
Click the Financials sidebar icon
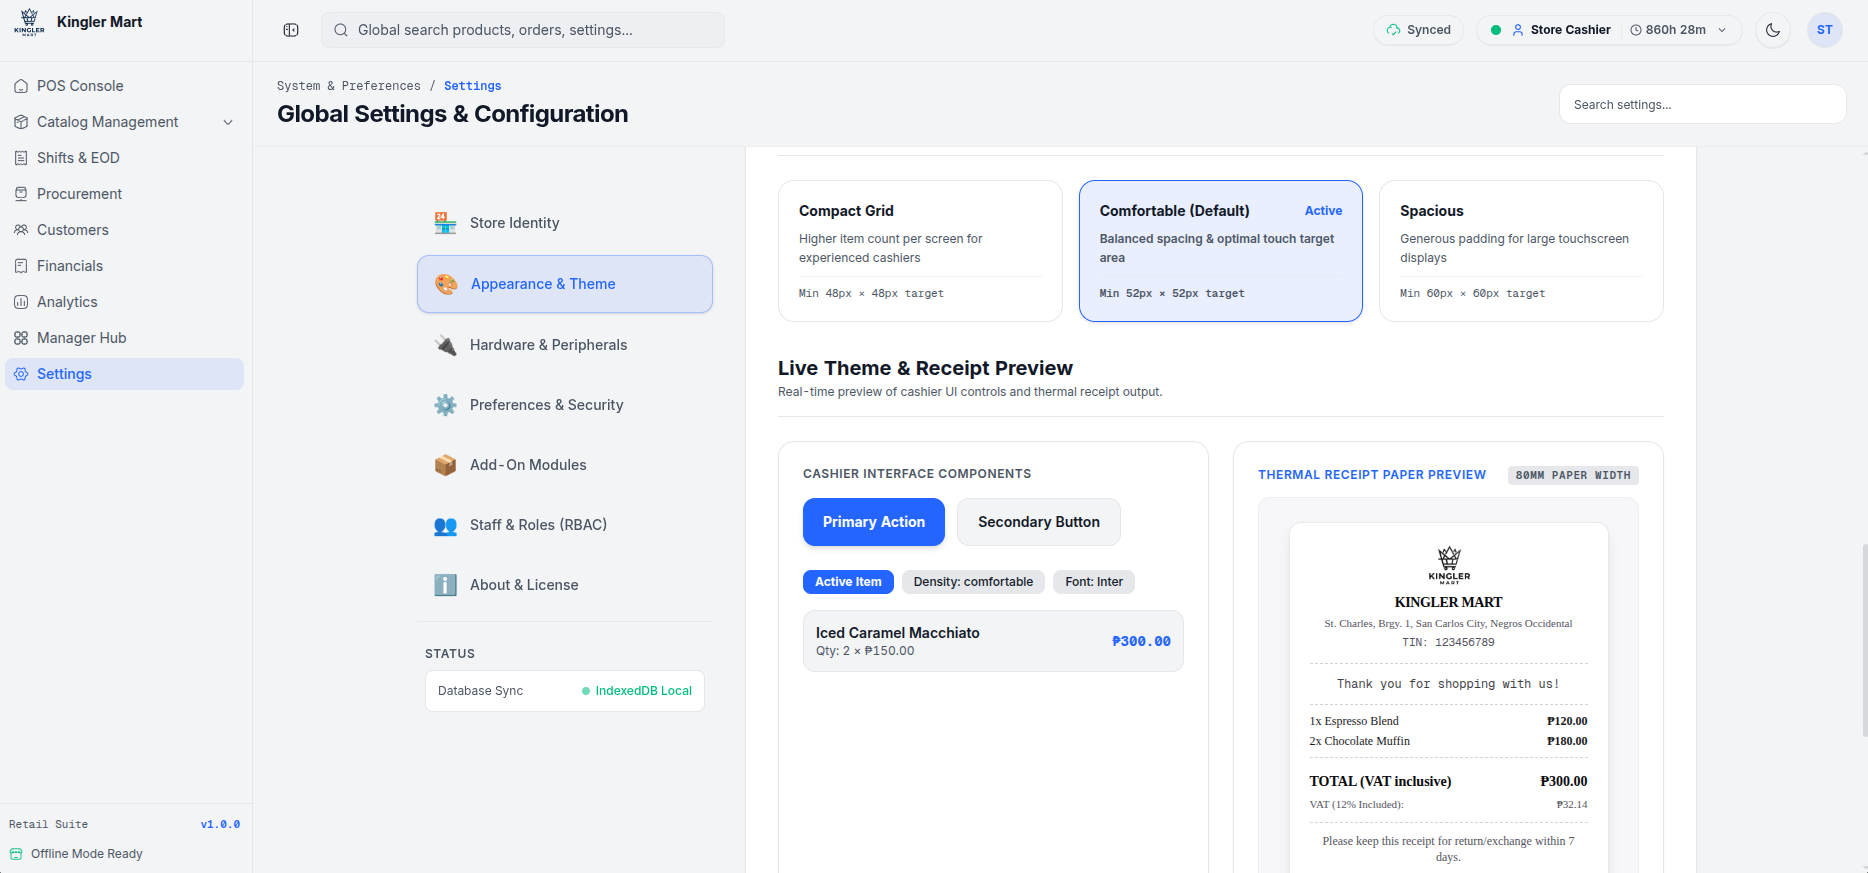pos(21,266)
